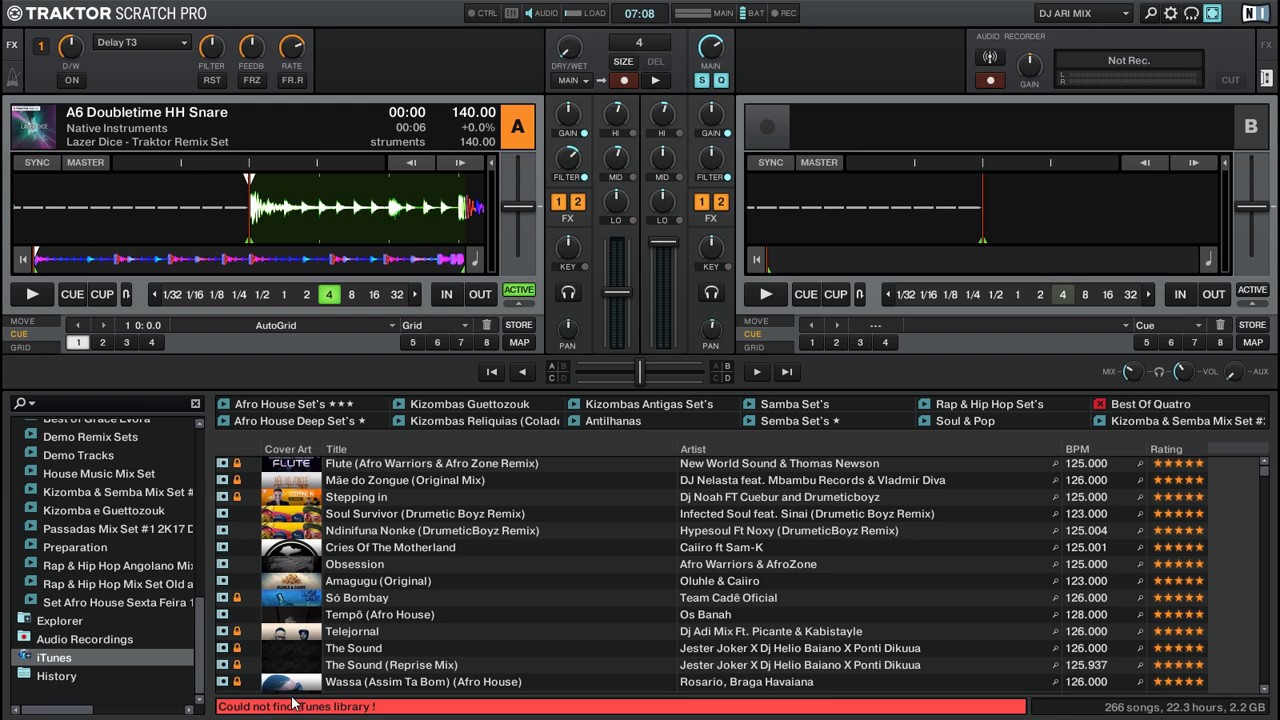The width and height of the screenshot is (1280, 720).
Task: Delete cue point with Deck A trash icon
Action: [x=487, y=325]
